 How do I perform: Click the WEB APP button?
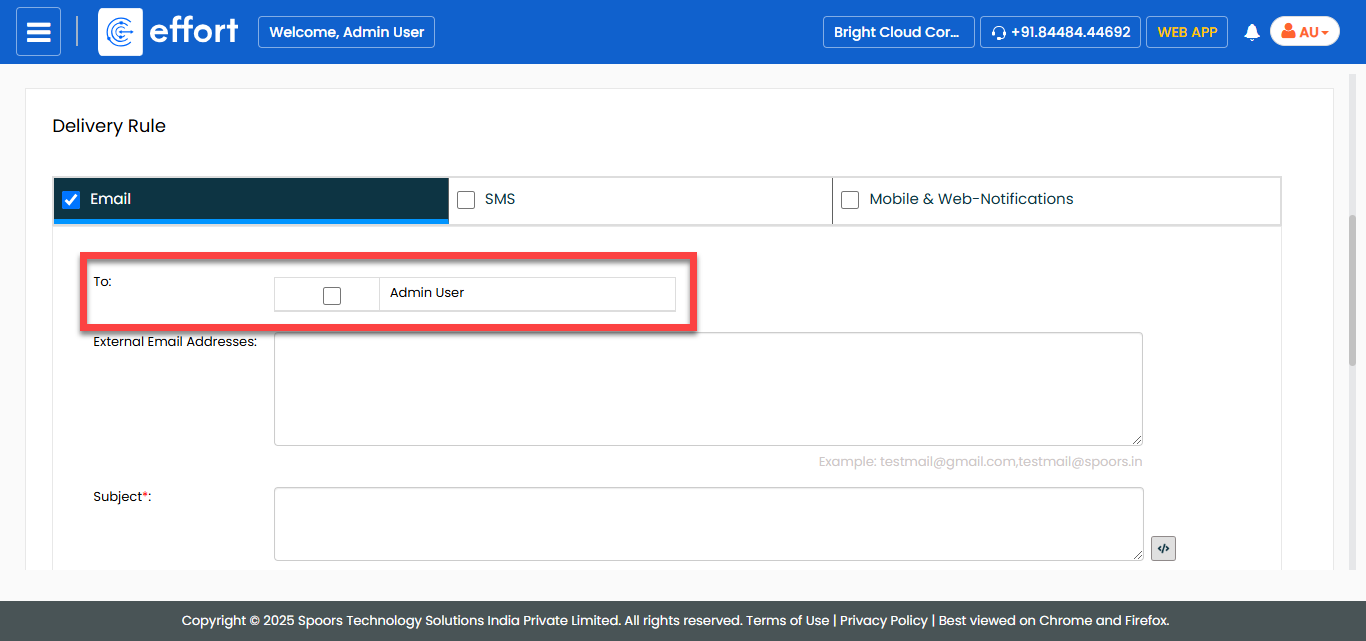pyautogui.click(x=1187, y=32)
